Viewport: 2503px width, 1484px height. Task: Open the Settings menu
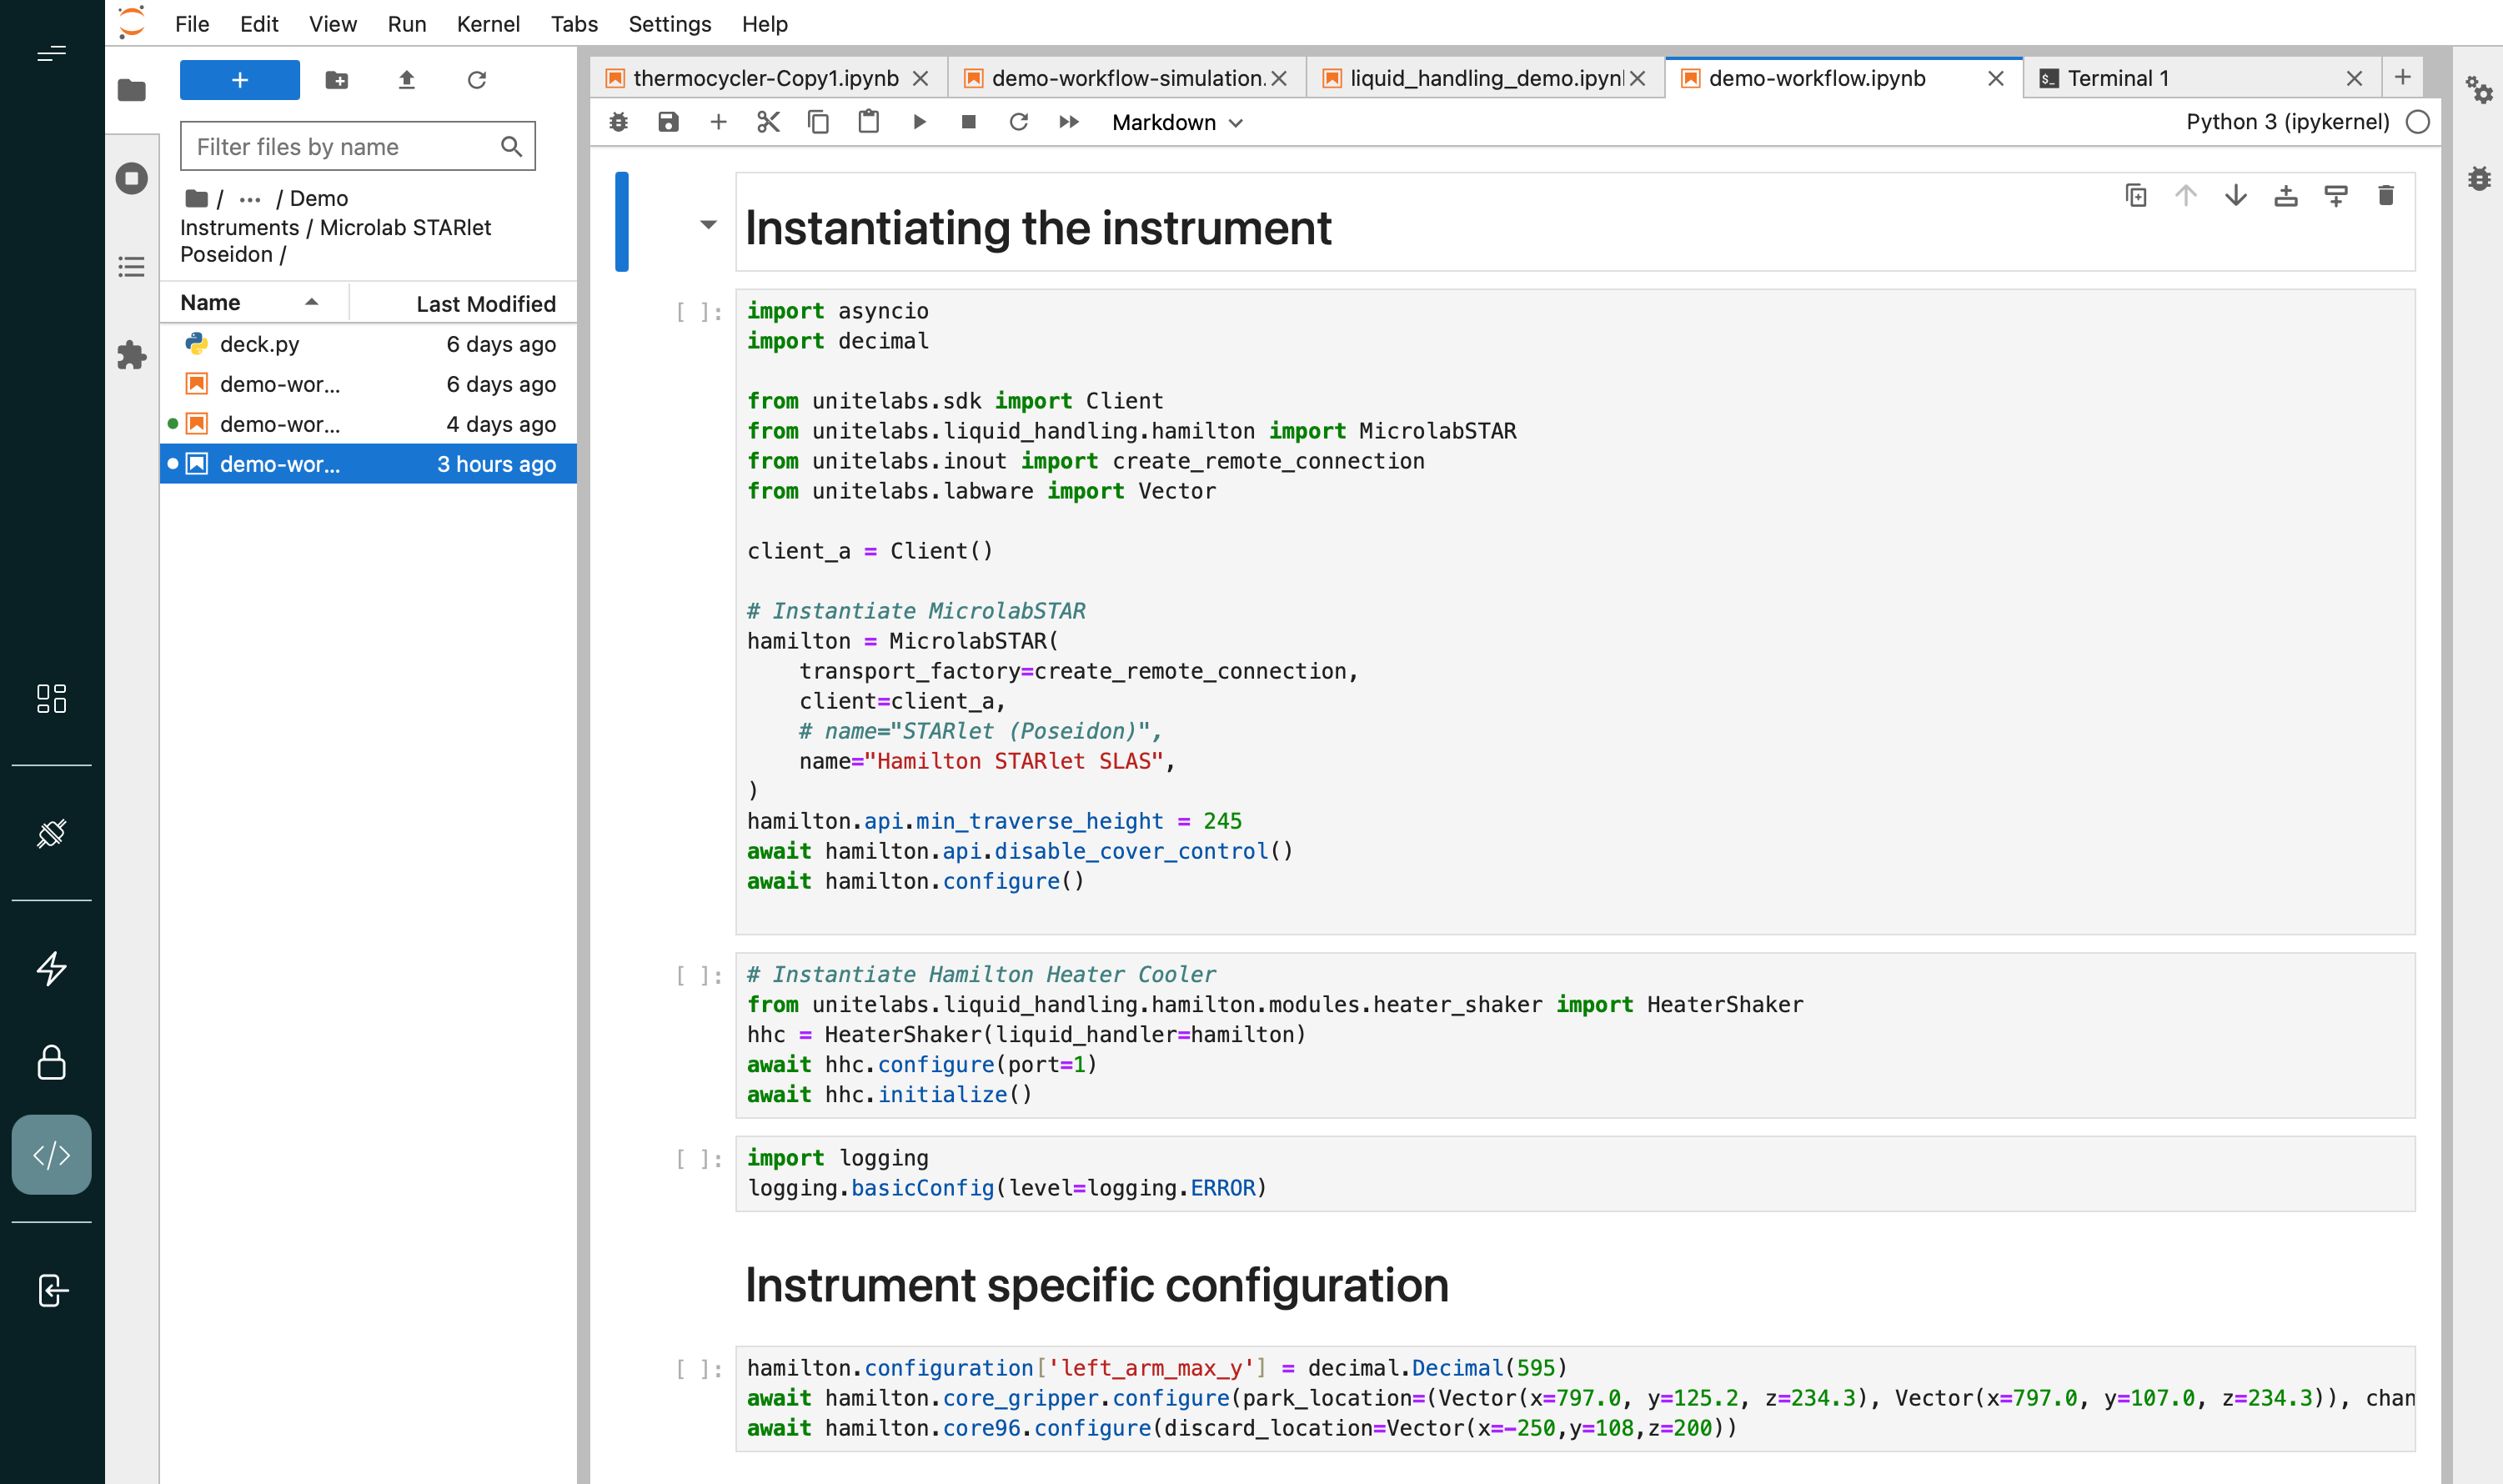coord(670,24)
